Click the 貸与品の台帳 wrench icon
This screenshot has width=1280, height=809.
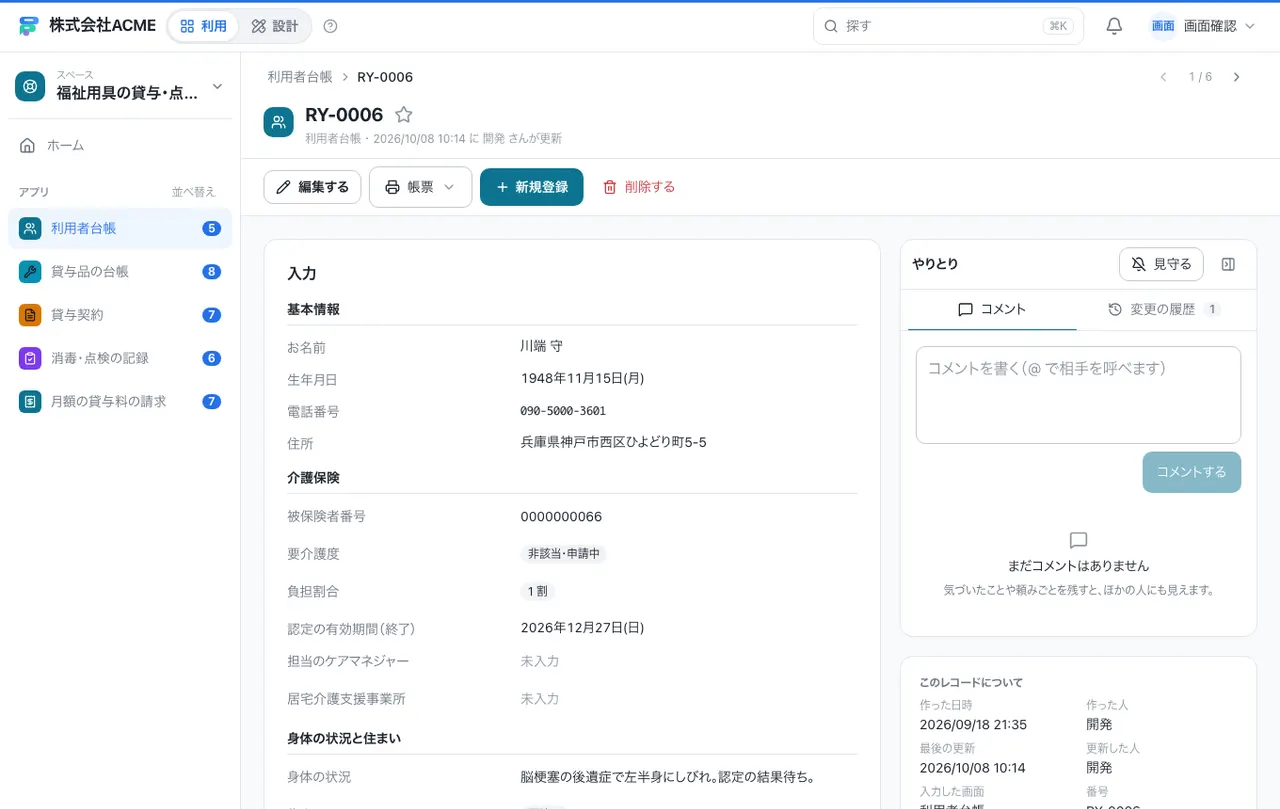[30, 271]
